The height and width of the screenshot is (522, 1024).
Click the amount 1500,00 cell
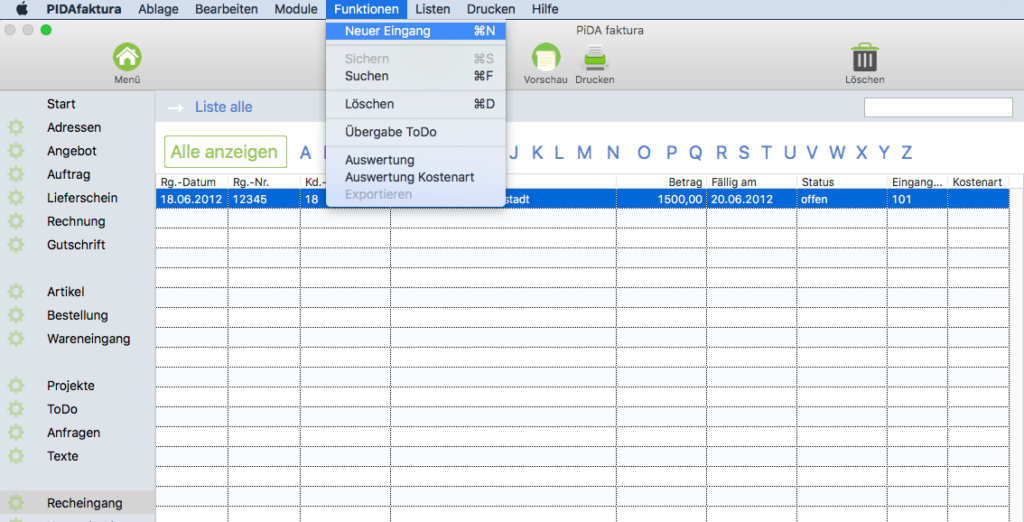click(661, 199)
